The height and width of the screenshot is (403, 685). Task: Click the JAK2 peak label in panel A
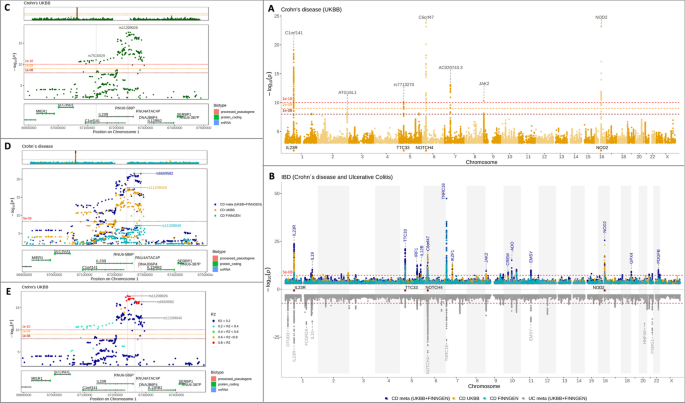click(x=484, y=83)
